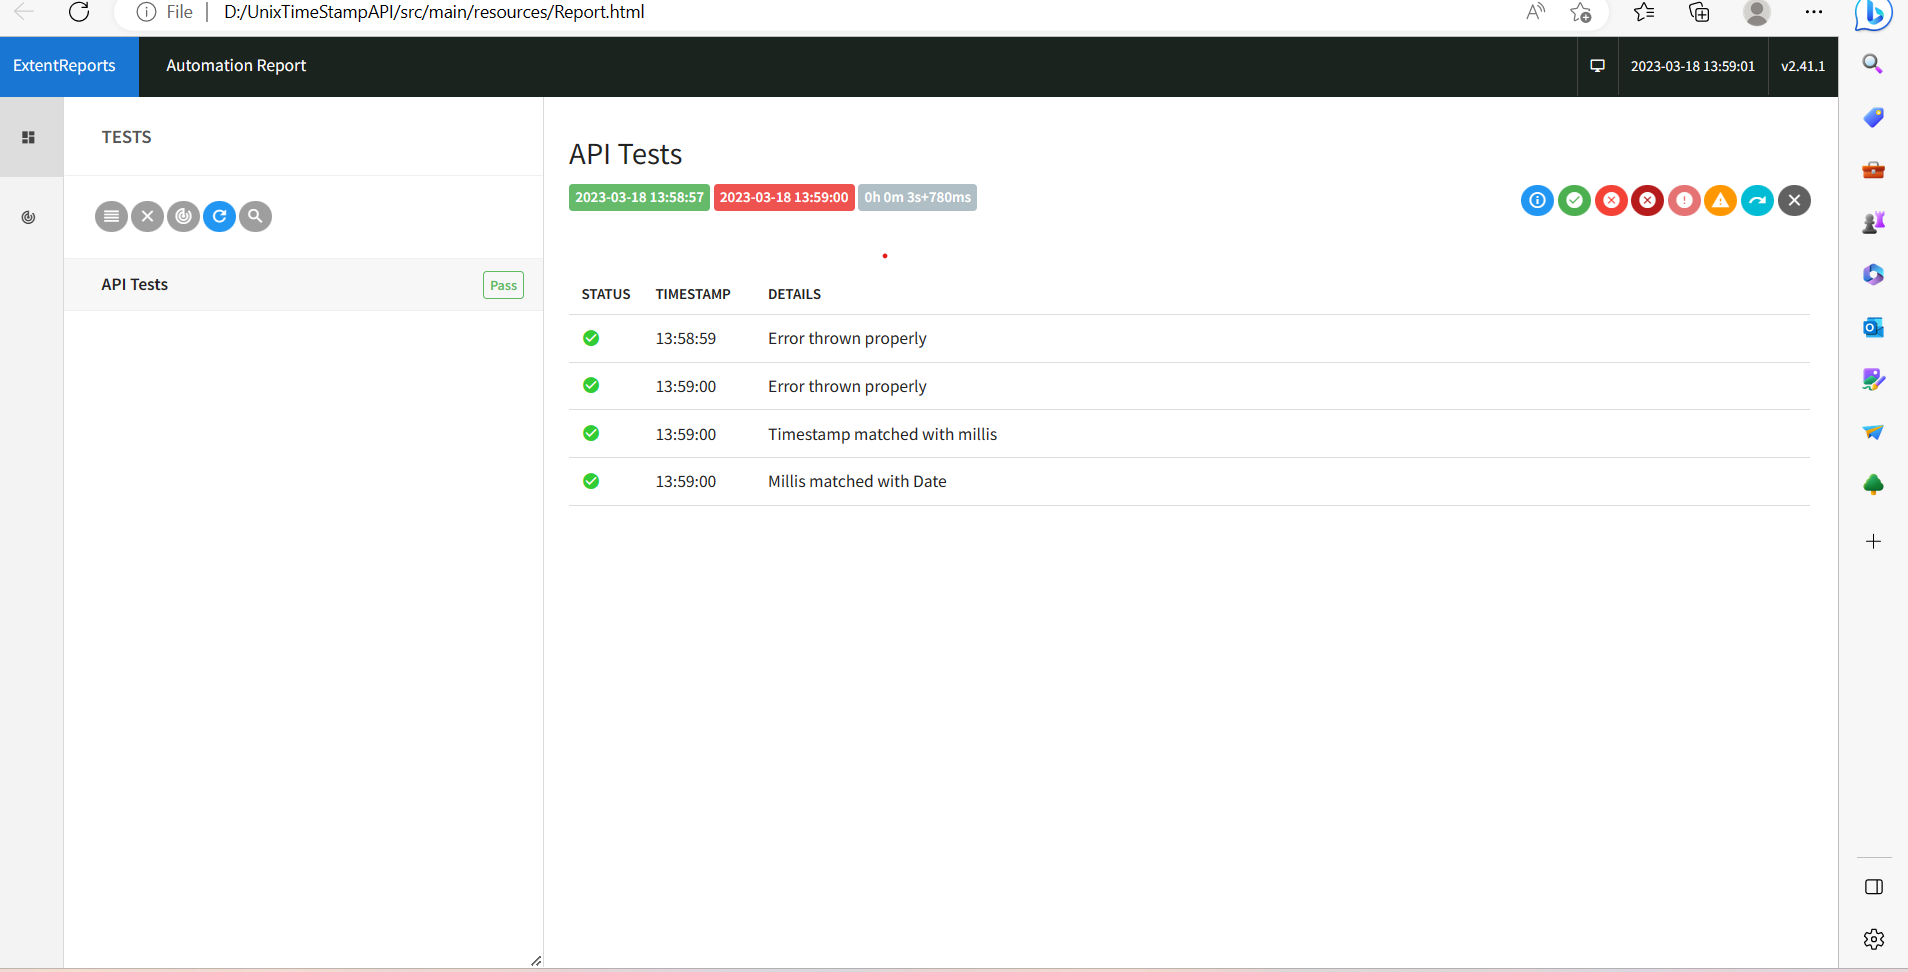The height and width of the screenshot is (972, 1908).
Task: Toggle Edge sidebar visibility button
Action: (1874, 887)
